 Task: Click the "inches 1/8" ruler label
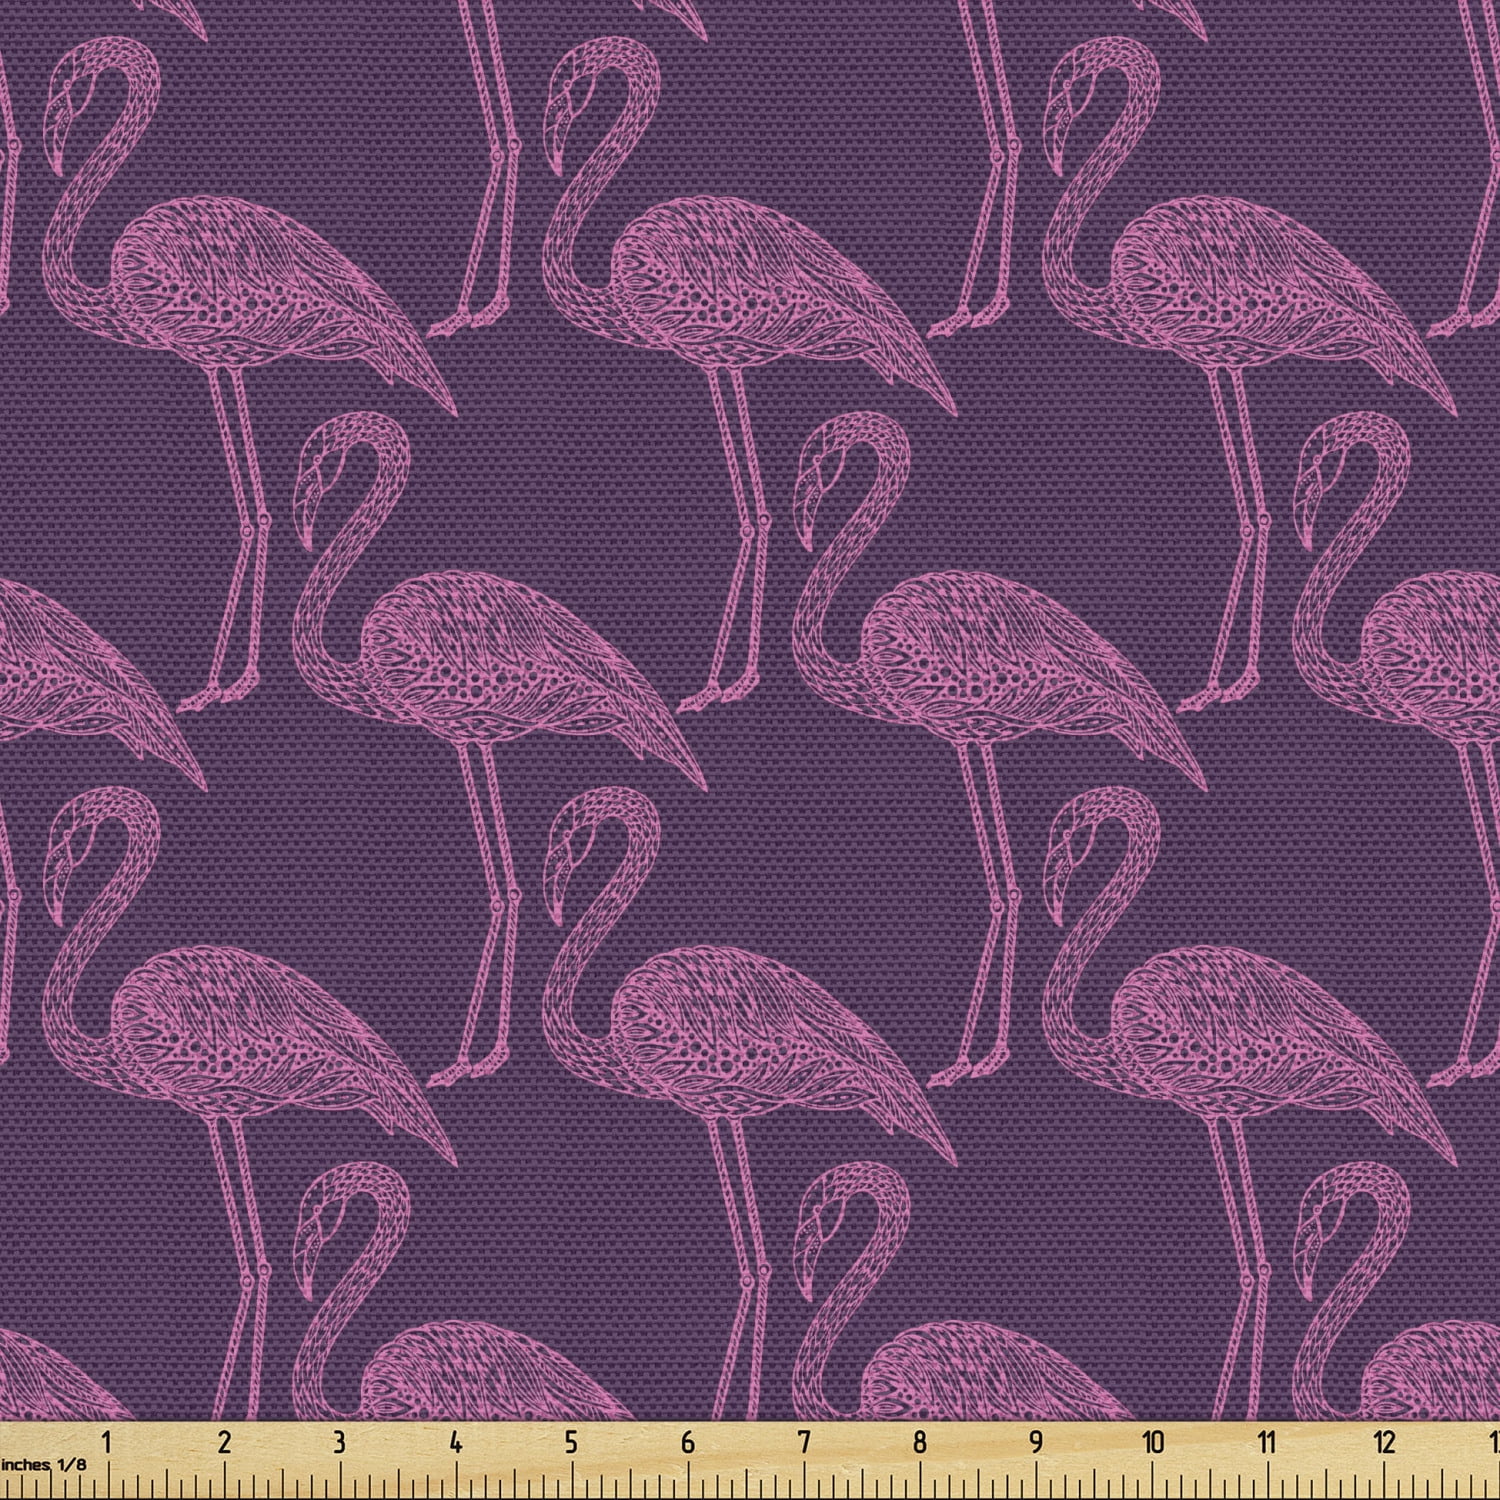[x=44, y=1464]
